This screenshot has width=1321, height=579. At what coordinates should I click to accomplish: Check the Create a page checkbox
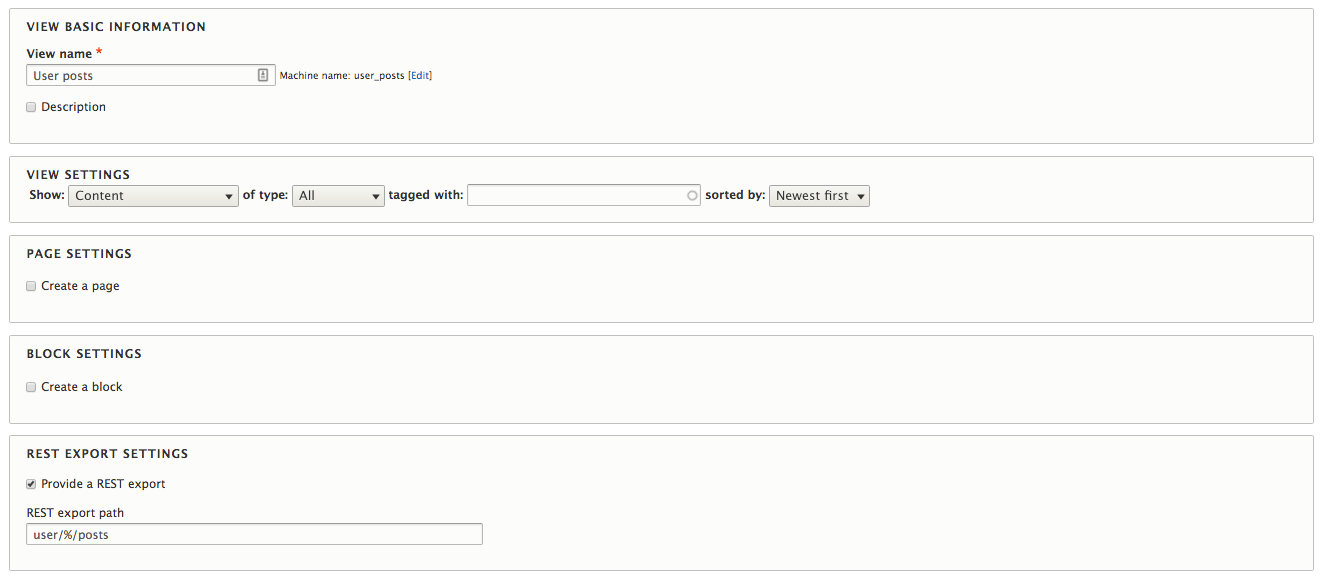click(31, 286)
